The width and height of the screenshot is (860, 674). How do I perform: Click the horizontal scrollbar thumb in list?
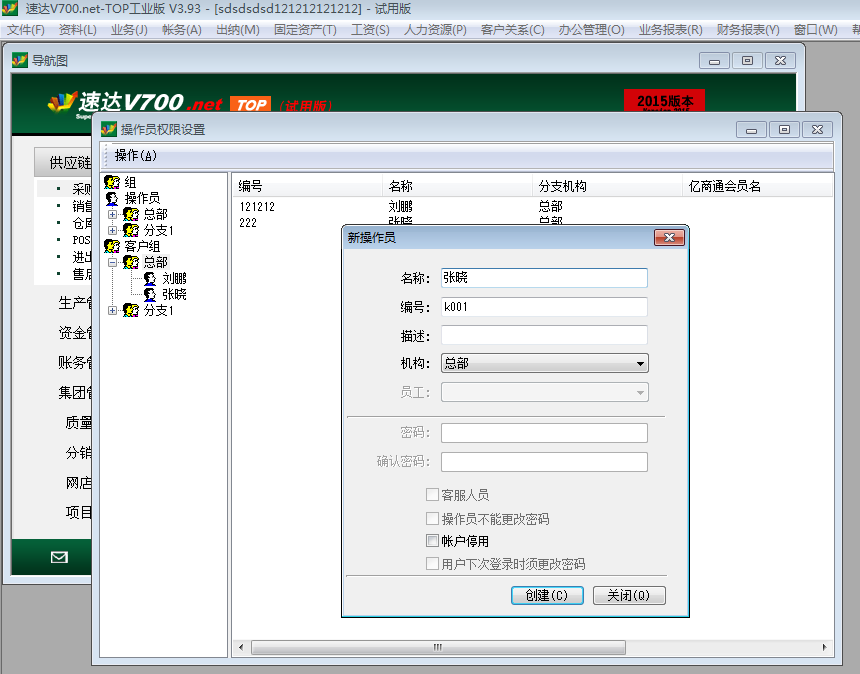tap(438, 647)
